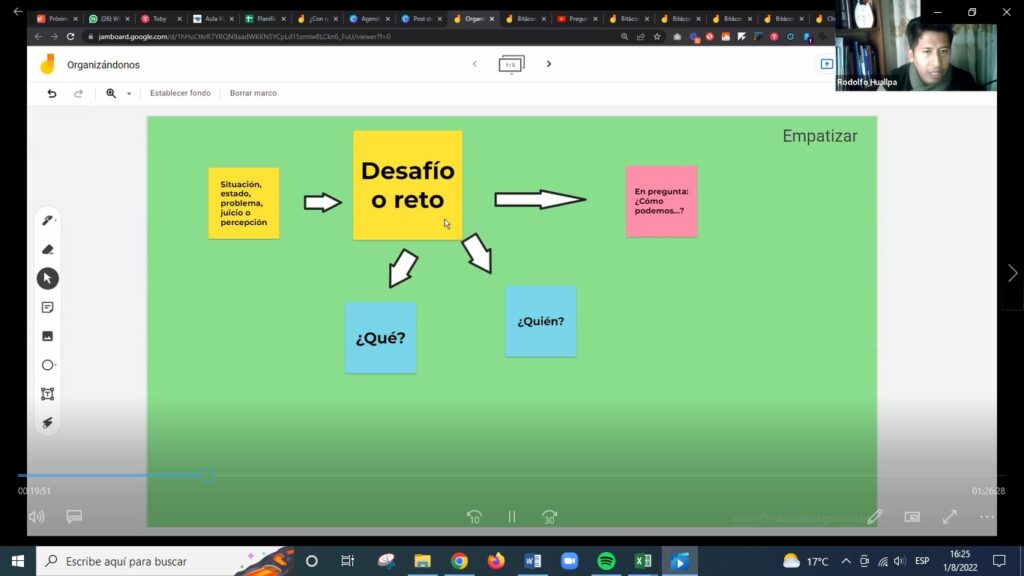Image resolution: width=1024 pixels, height=576 pixels.
Task: Open the frame selector between page arrows
Action: point(511,64)
